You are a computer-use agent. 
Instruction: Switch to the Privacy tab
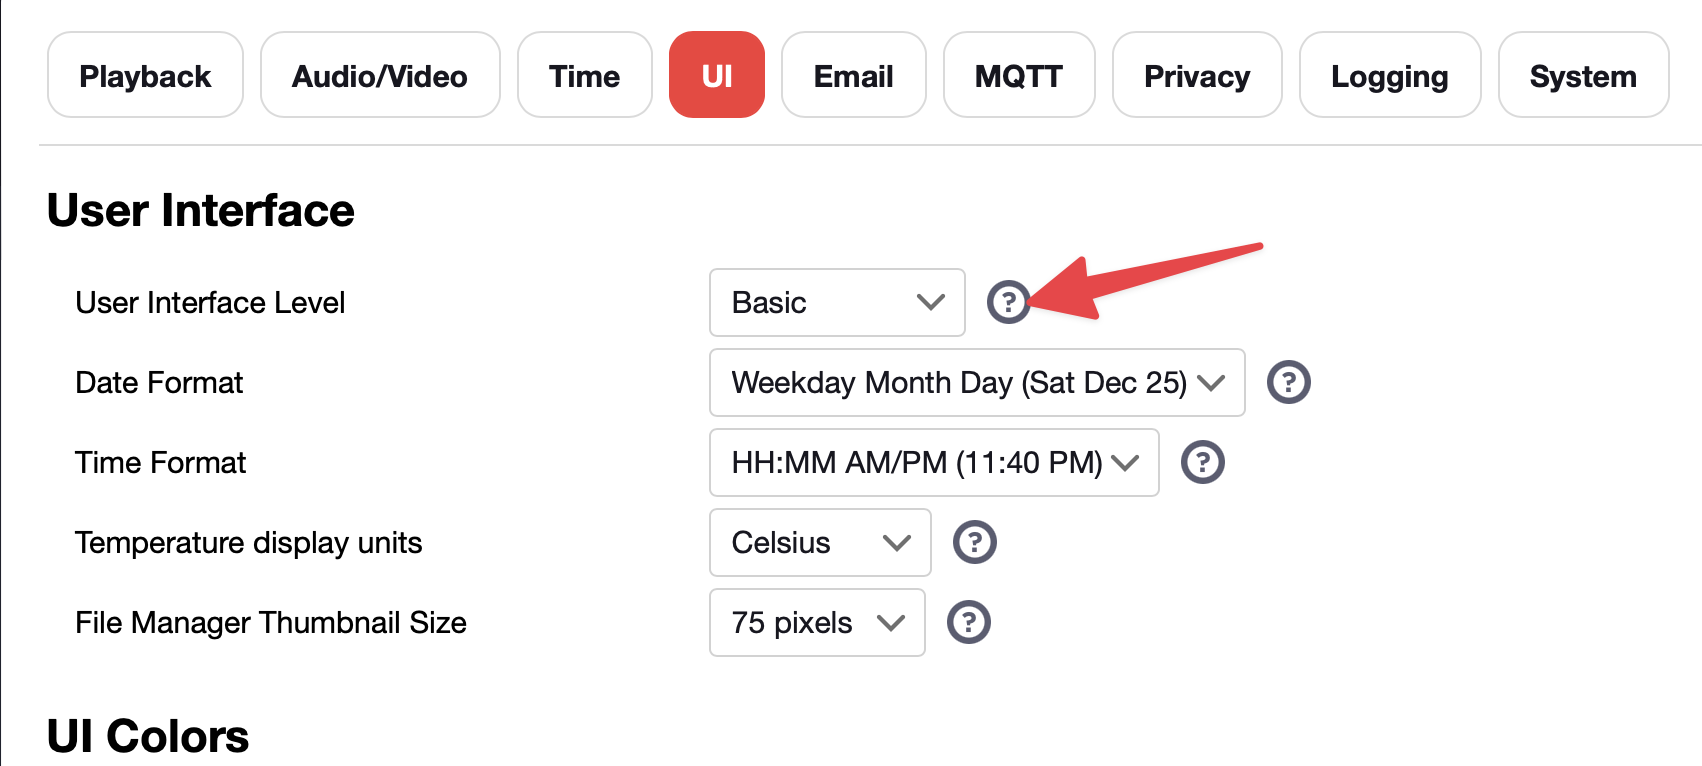(x=1197, y=75)
